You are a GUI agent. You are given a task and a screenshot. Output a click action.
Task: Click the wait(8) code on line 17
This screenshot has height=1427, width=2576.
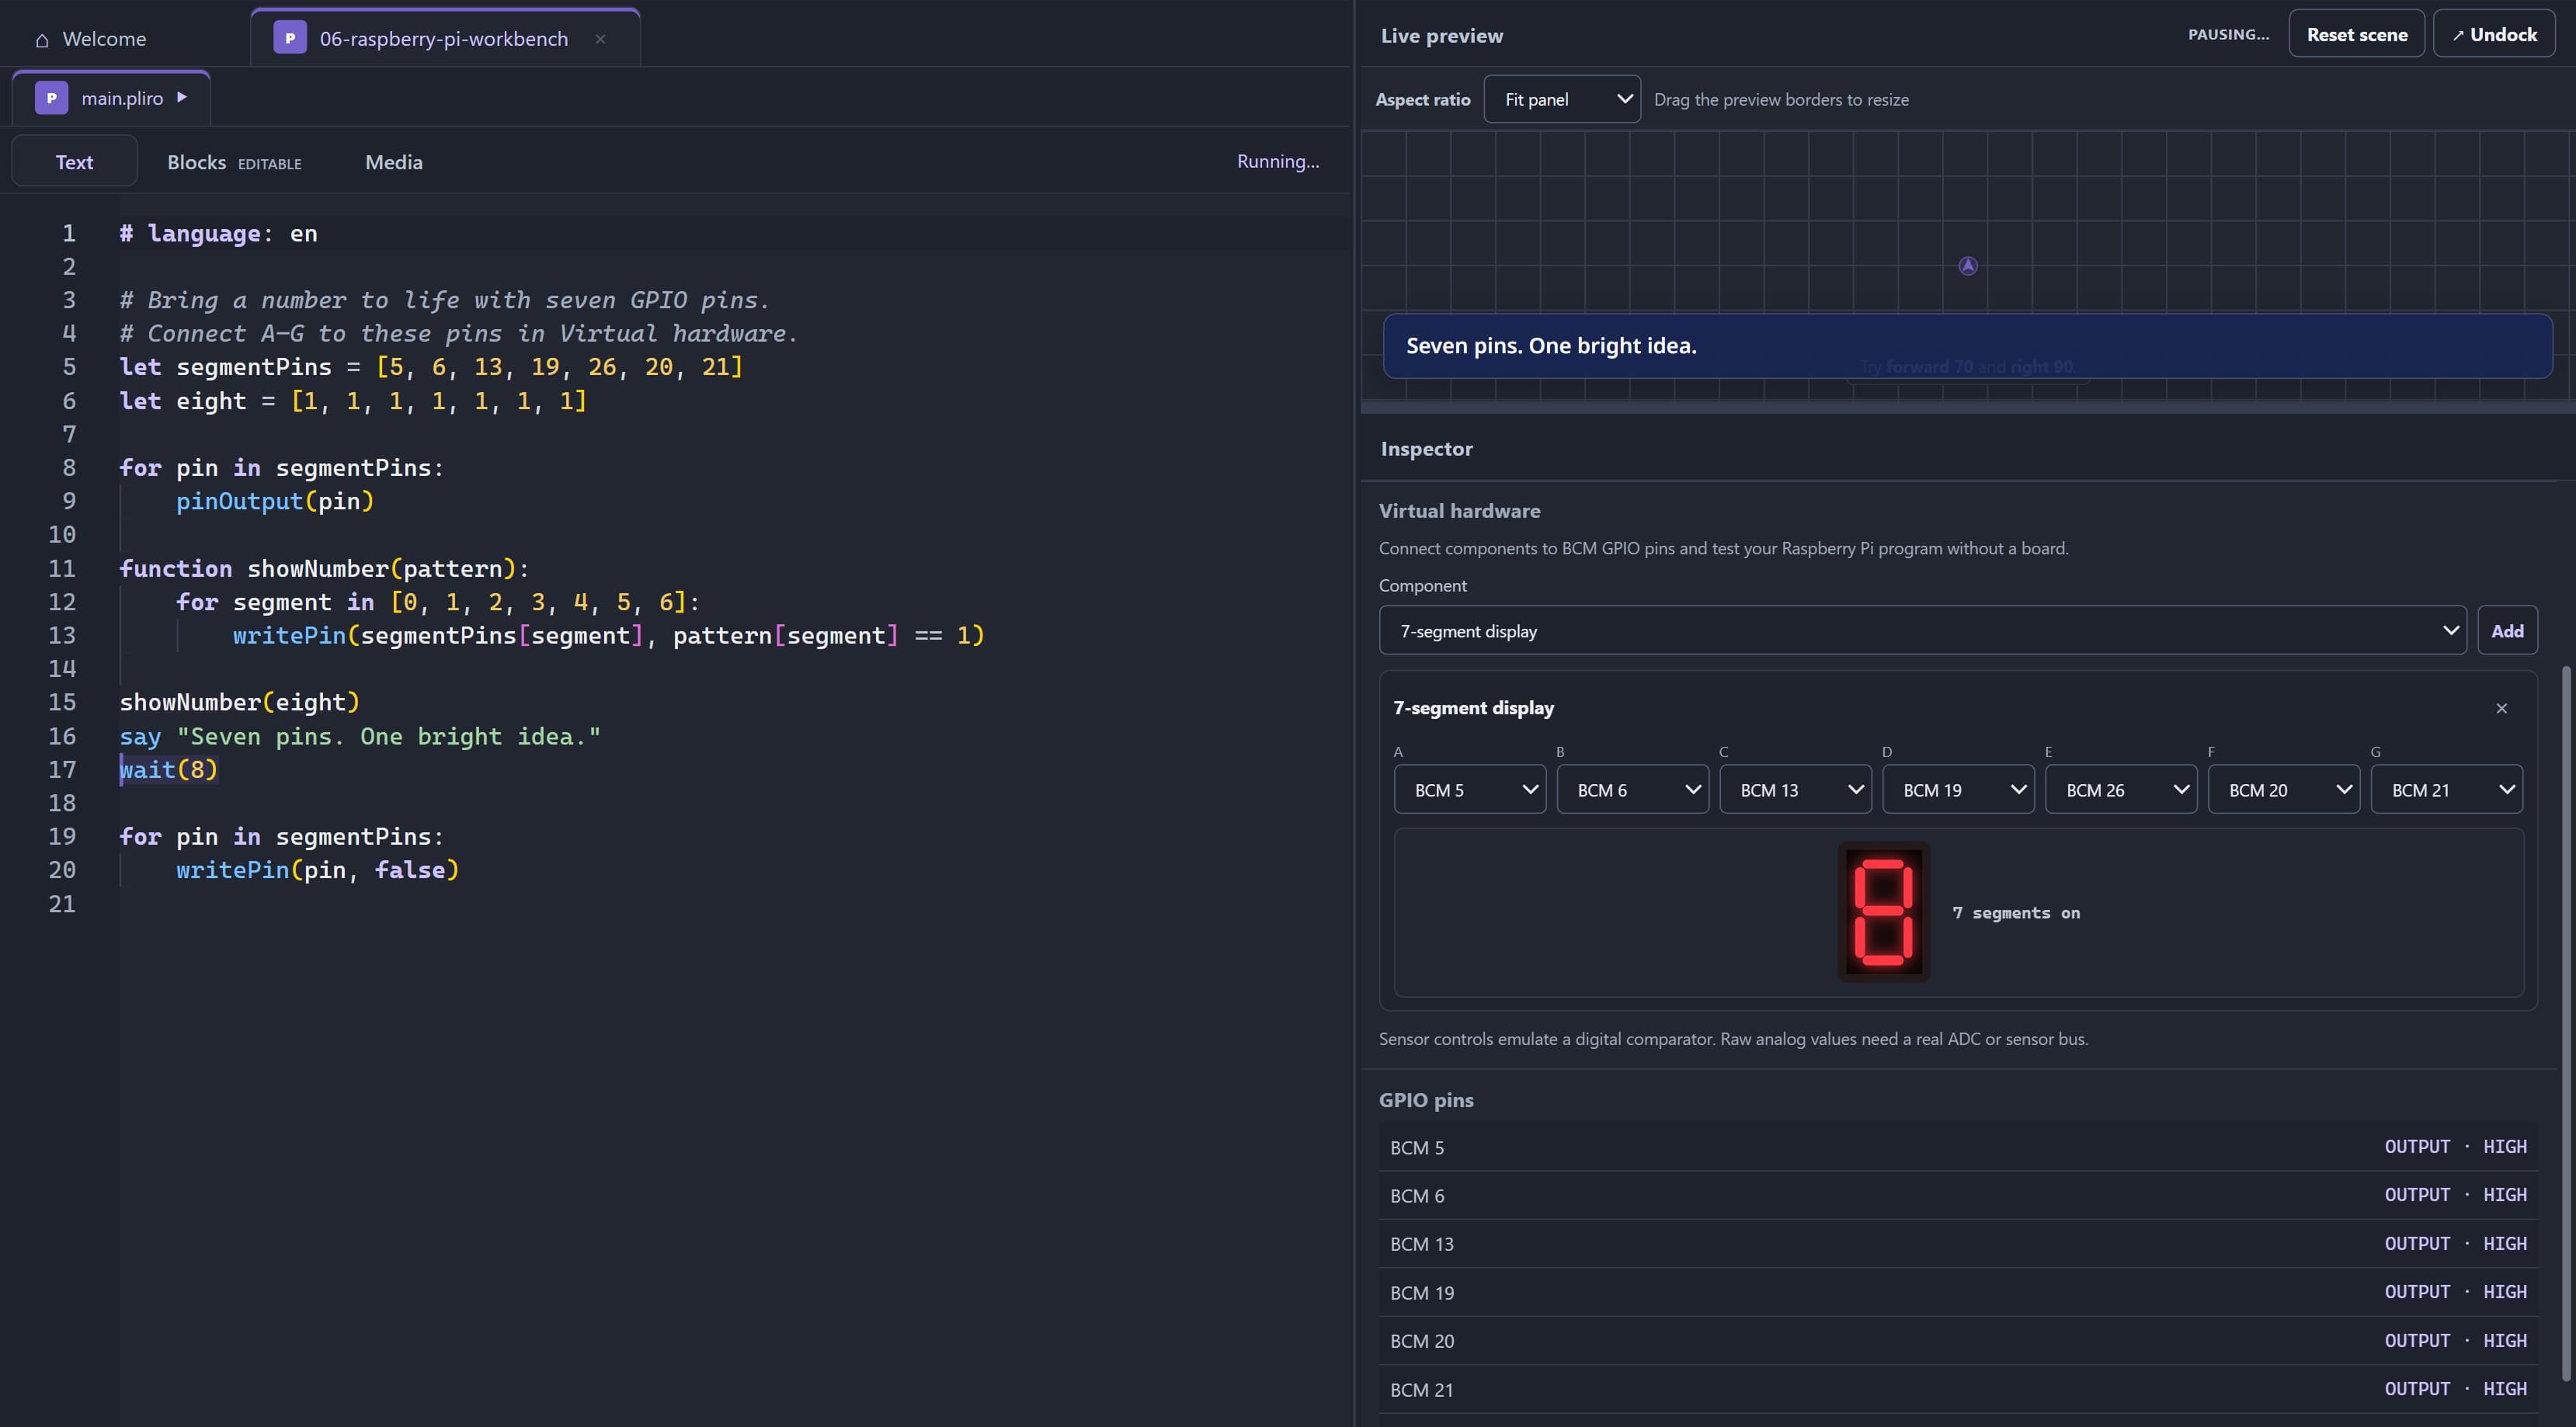click(168, 769)
